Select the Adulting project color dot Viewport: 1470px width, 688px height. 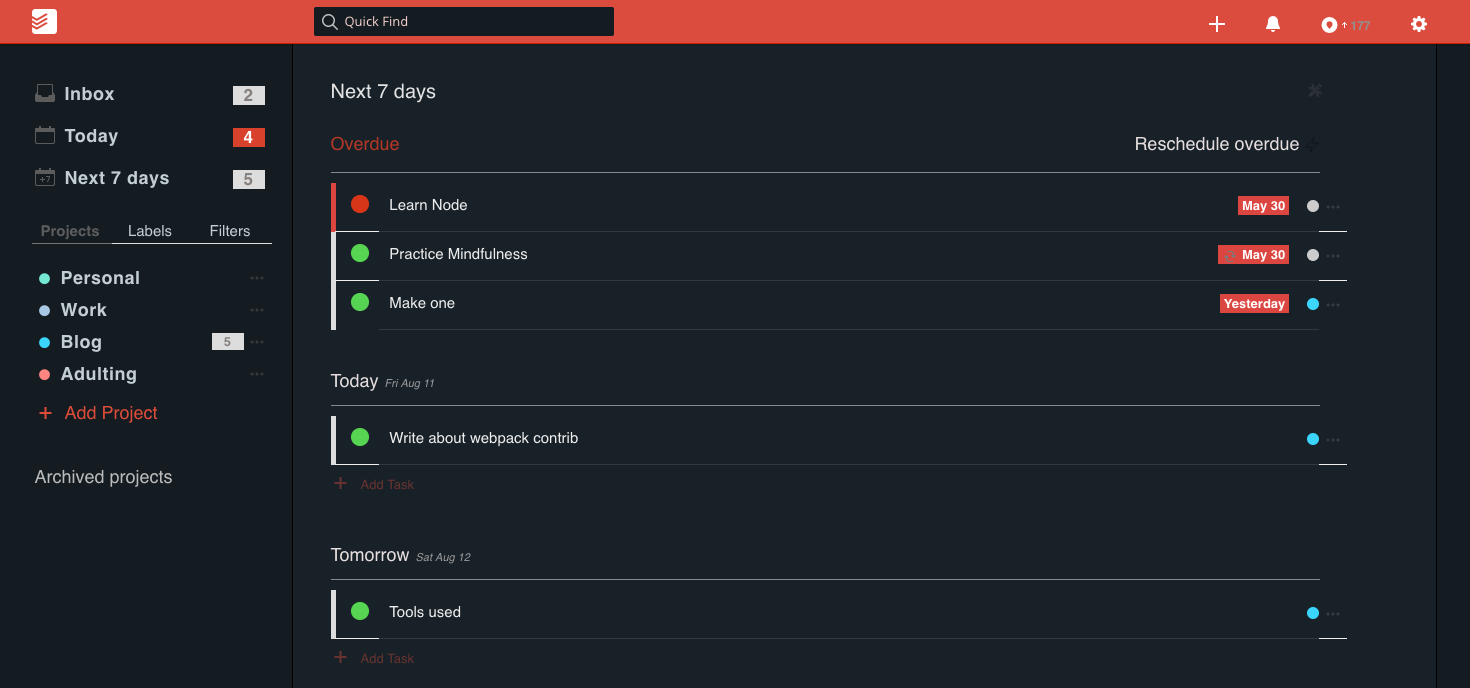pyautogui.click(x=43, y=373)
